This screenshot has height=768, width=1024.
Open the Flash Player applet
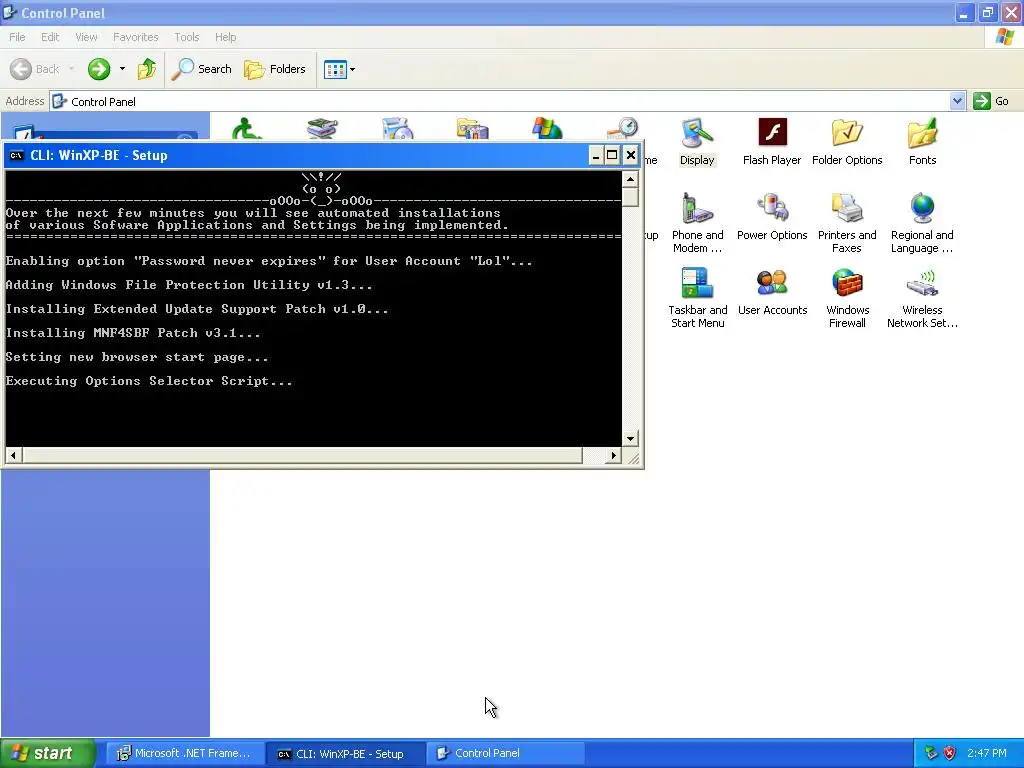(772, 142)
